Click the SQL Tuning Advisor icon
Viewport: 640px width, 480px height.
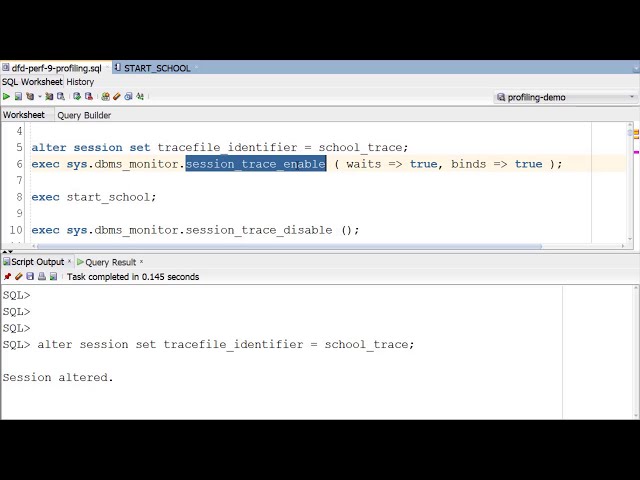click(x=61, y=96)
